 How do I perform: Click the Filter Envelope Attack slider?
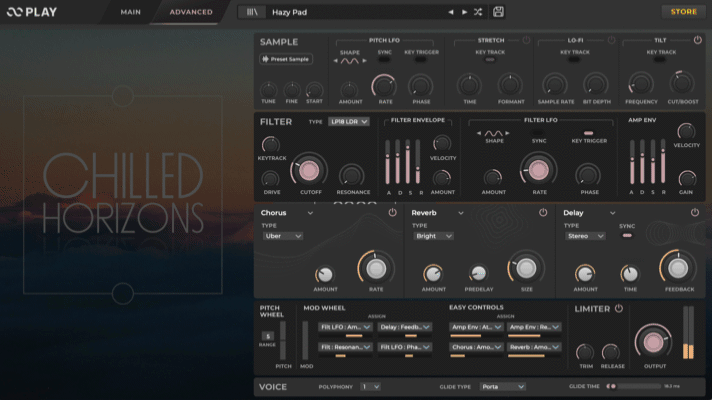[x=388, y=162]
